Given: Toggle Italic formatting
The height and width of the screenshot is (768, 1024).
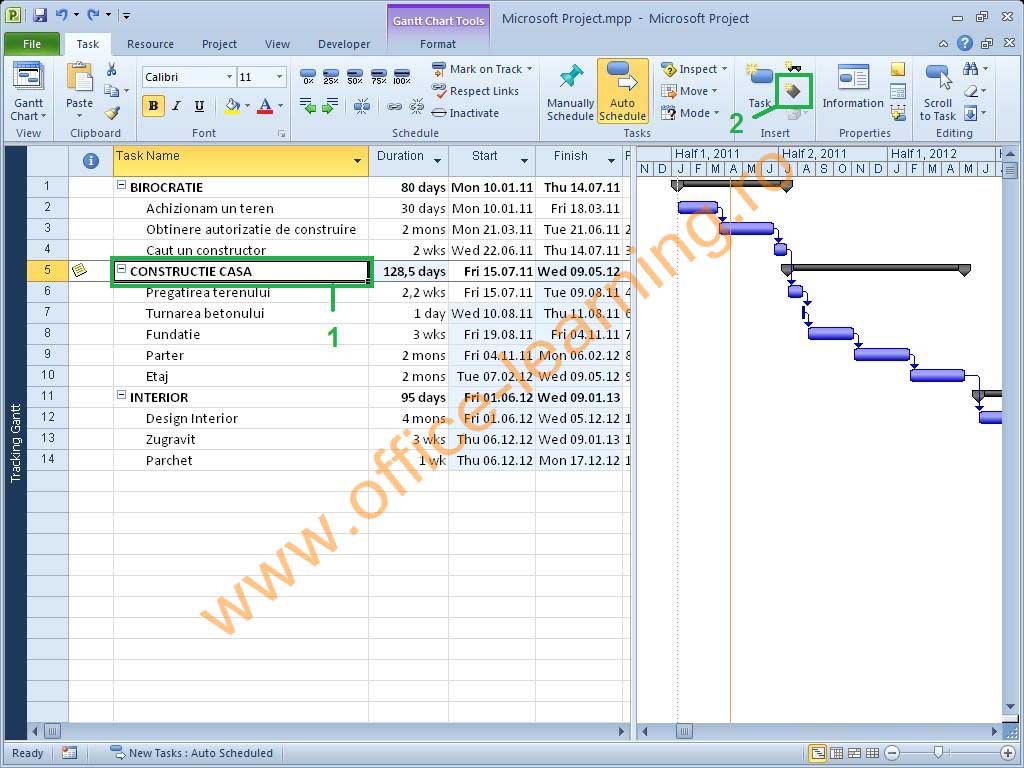Looking at the screenshot, I should (176, 105).
